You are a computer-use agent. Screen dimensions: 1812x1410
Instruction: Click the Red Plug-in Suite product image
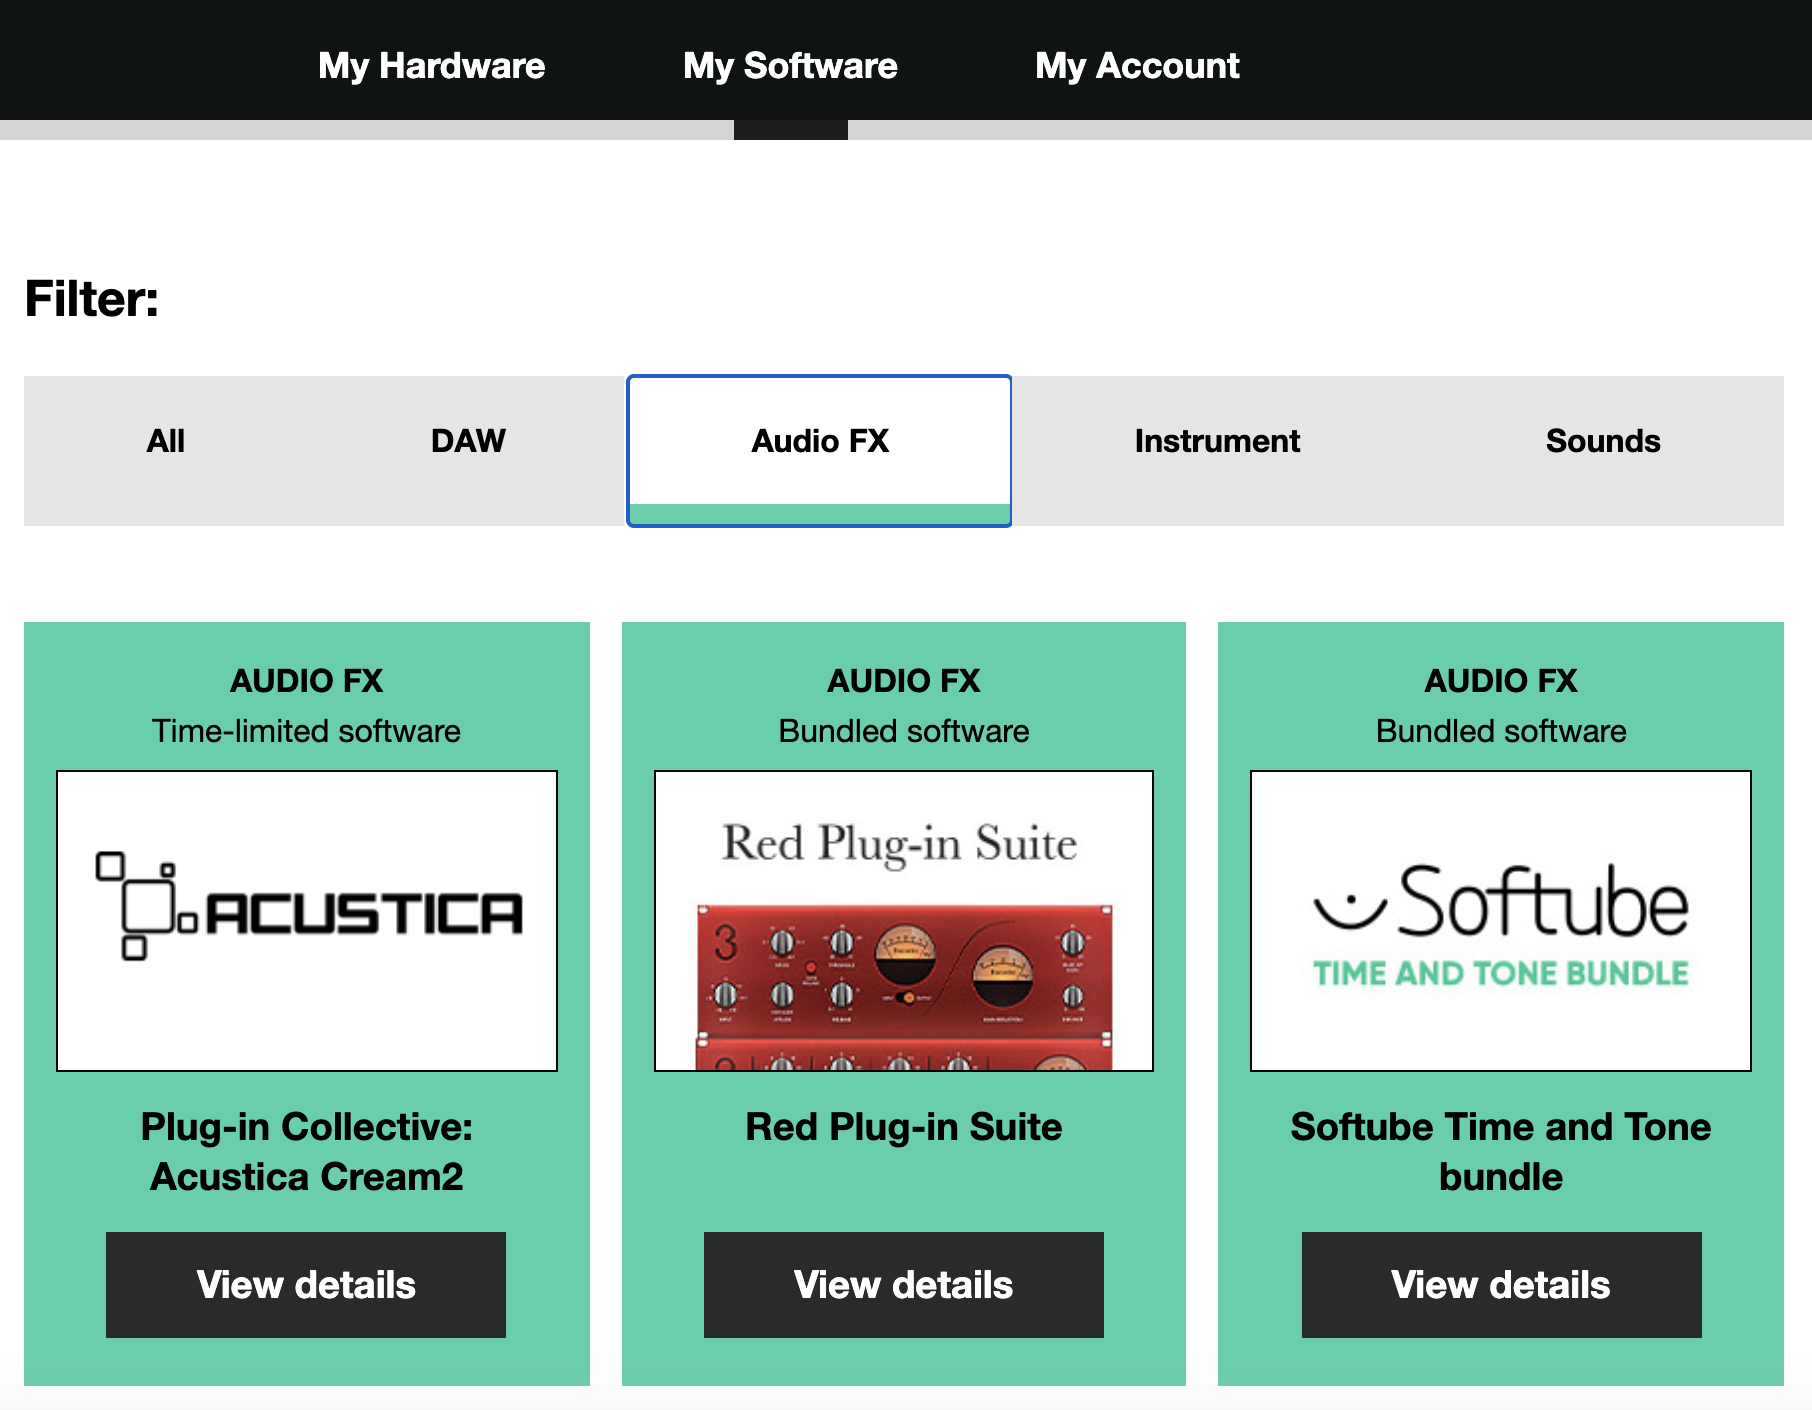coord(904,920)
